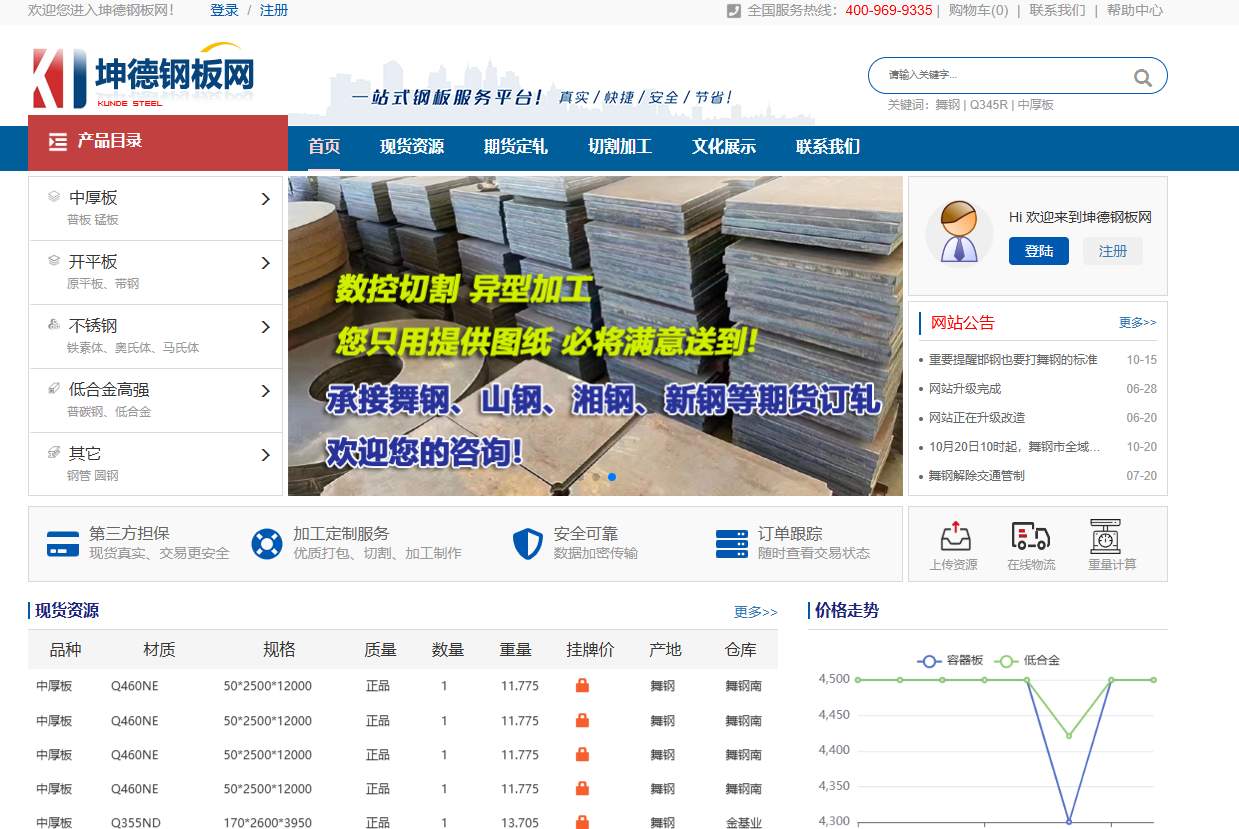Click lock icon in first Q460NE row
Screen dimensions: 1239x829
(582, 686)
